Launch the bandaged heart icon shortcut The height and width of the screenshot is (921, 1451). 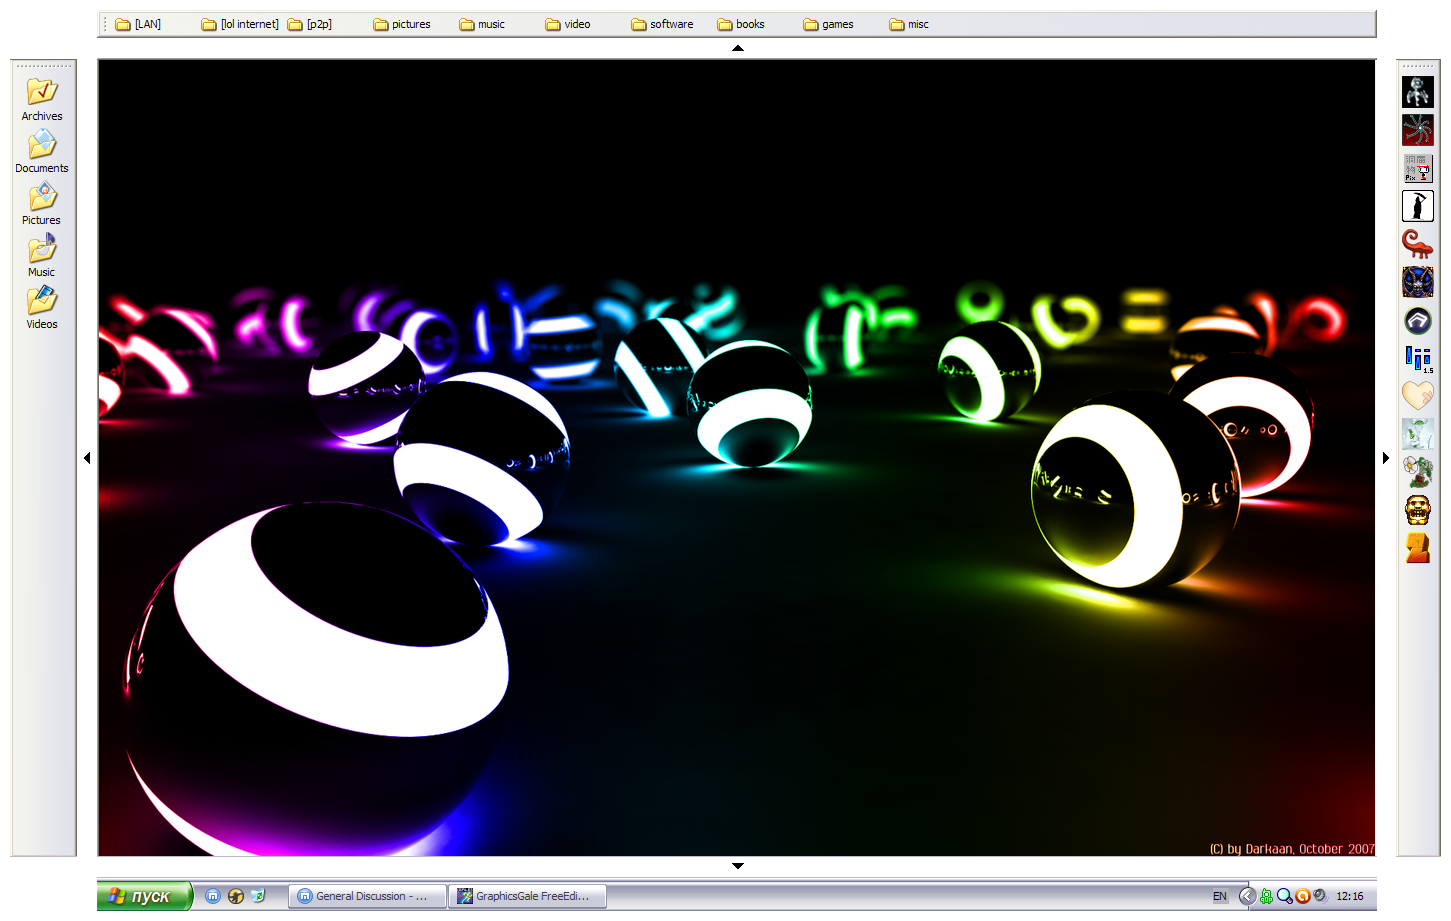[x=1417, y=396]
